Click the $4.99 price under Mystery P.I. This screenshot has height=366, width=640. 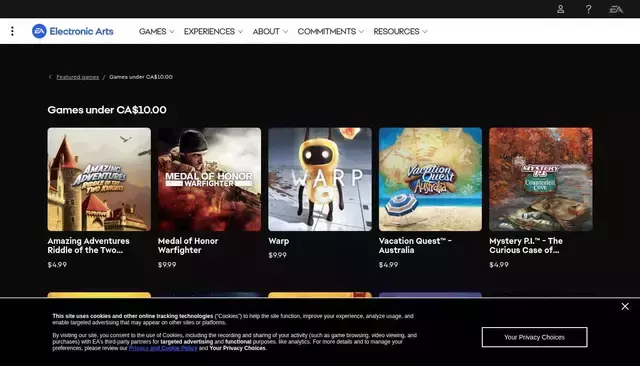499,265
